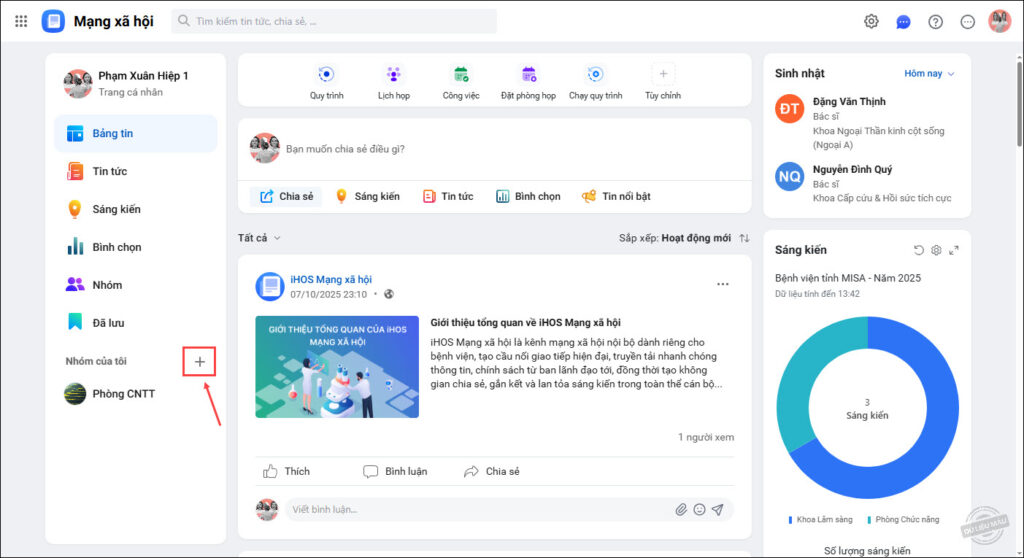Image resolution: width=1024 pixels, height=558 pixels.
Task: Open the more options circle icon in top bar
Action: [967, 22]
